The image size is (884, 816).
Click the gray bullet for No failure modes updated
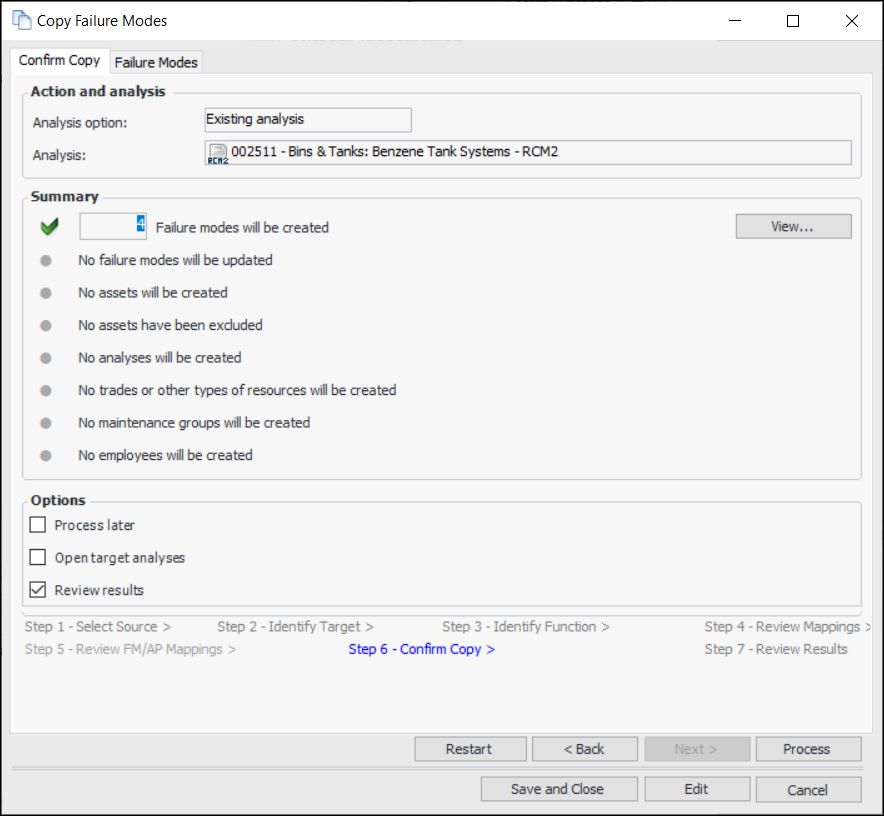(46, 261)
